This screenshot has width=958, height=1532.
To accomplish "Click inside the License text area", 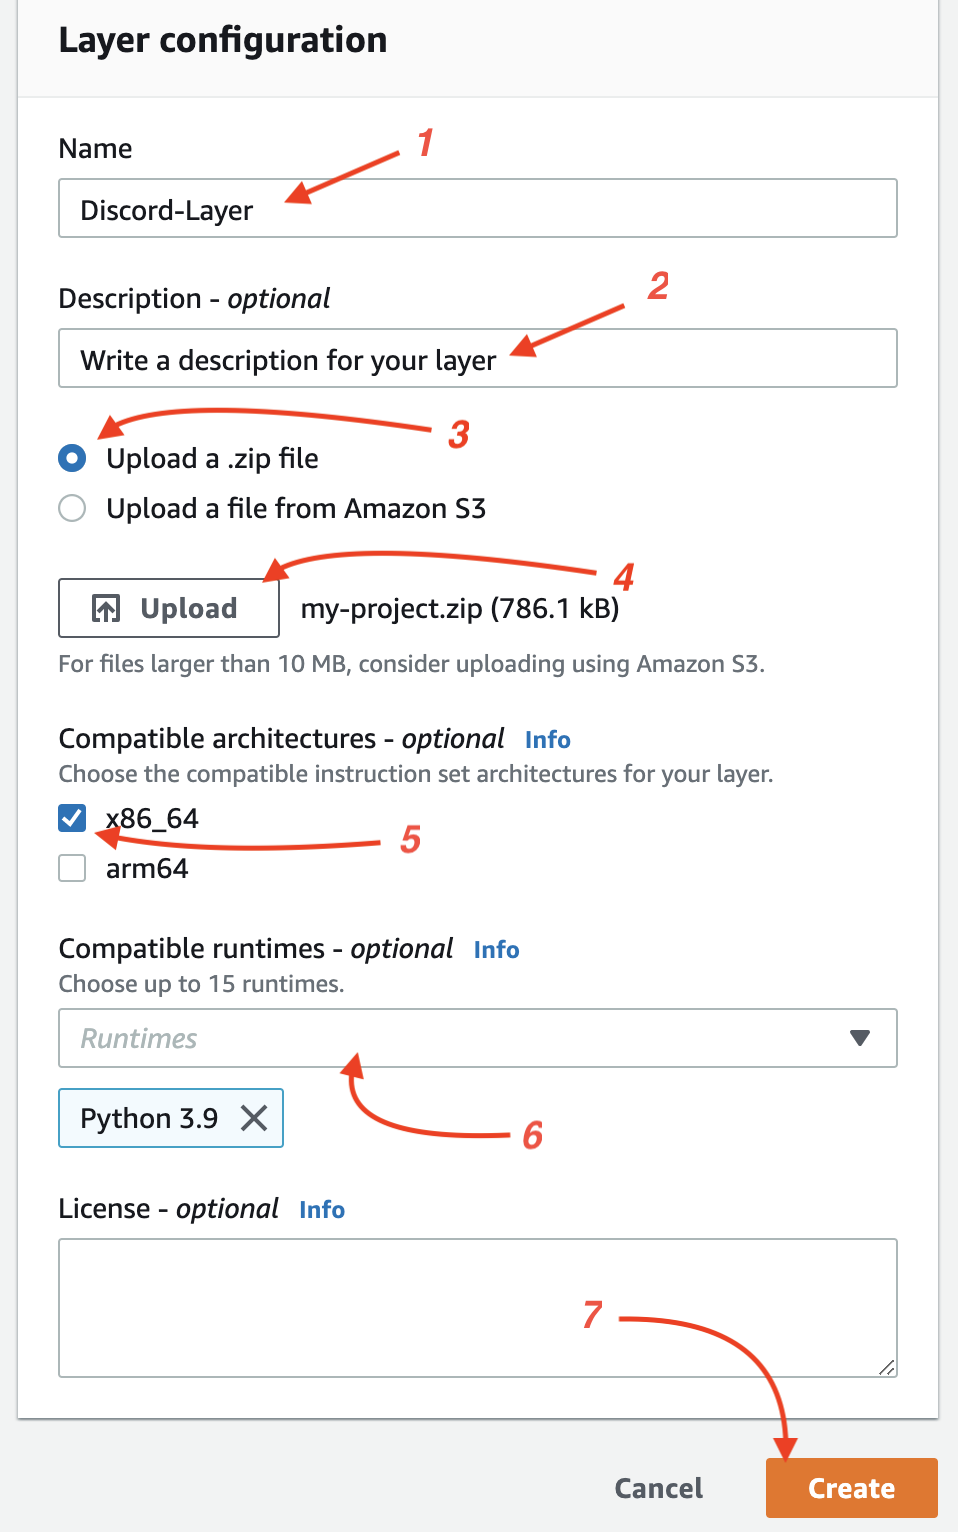I will click(478, 1308).
